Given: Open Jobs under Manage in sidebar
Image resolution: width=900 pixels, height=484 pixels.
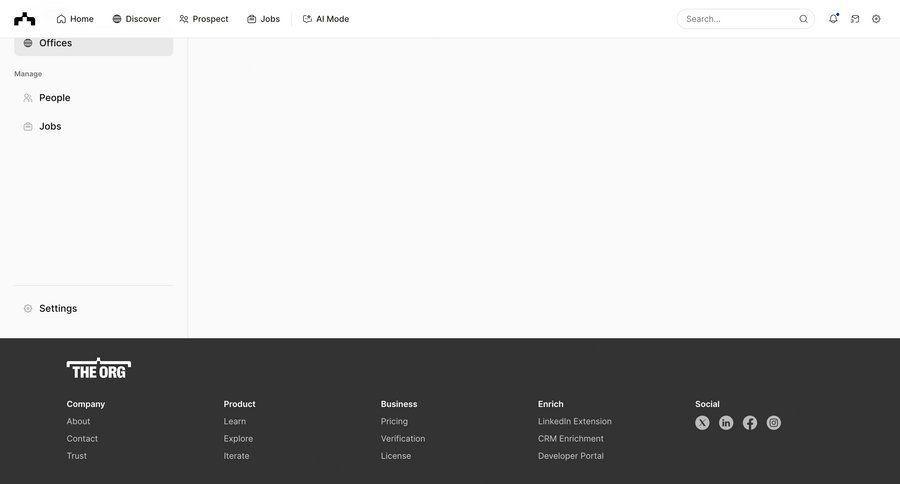Looking at the screenshot, I should [94, 126].
